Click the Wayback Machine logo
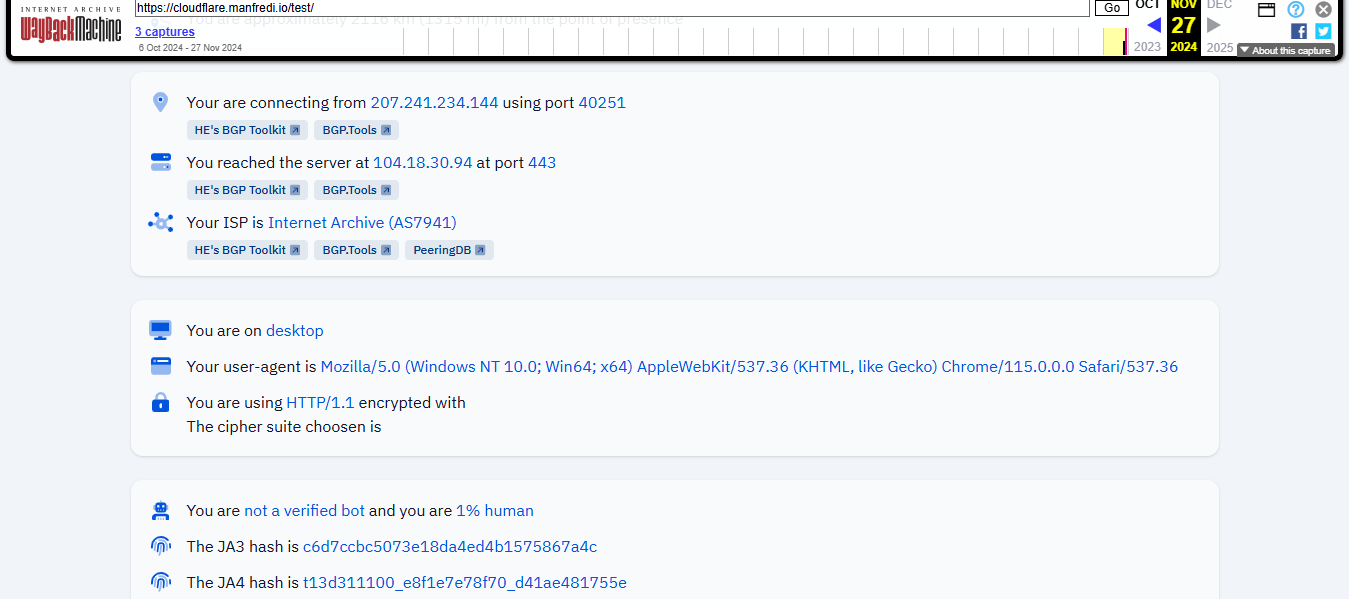 click(x=70, y=28)
